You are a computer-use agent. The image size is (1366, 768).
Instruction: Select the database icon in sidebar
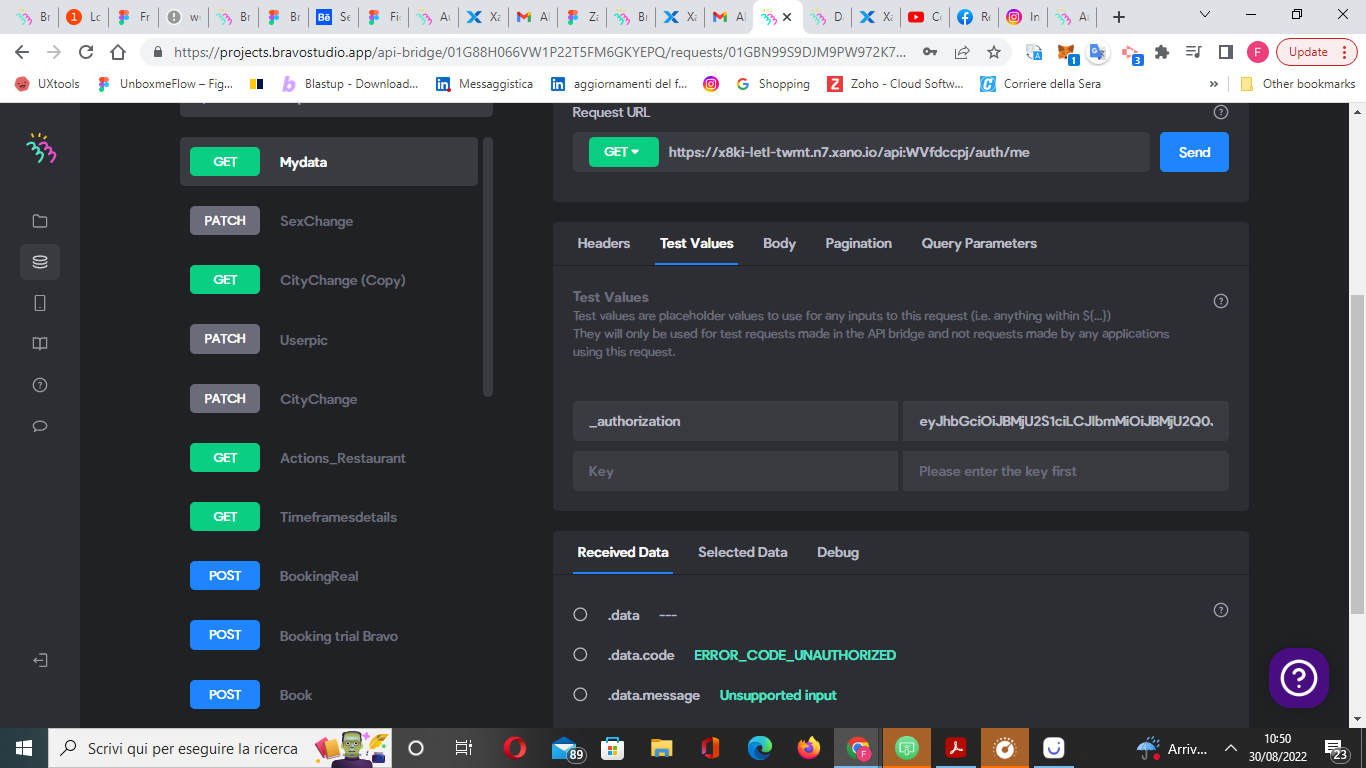click(x=40, y=262)
